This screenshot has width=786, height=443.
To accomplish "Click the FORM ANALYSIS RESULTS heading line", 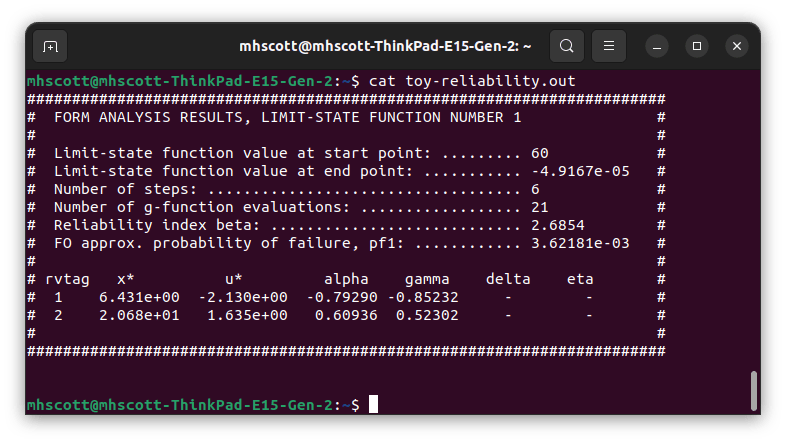I will pos(288,117).
